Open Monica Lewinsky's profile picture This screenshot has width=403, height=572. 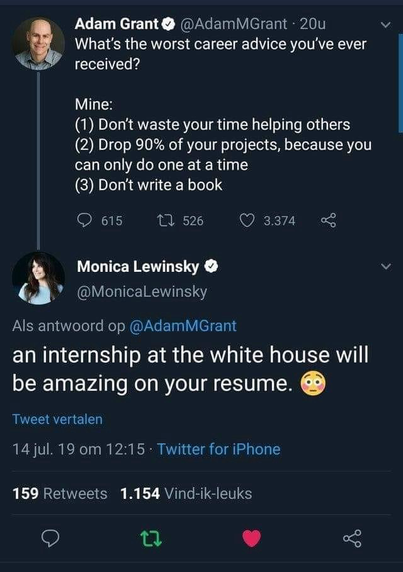pyautogui.click(x=38, y=278)
